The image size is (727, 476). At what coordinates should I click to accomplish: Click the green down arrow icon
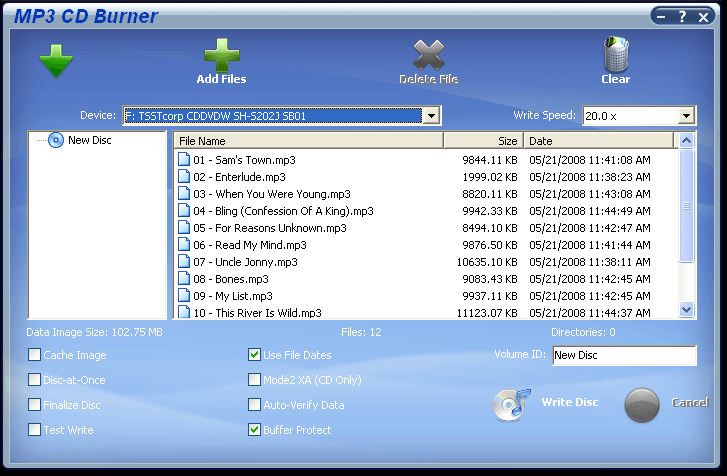tap(56, 61)
